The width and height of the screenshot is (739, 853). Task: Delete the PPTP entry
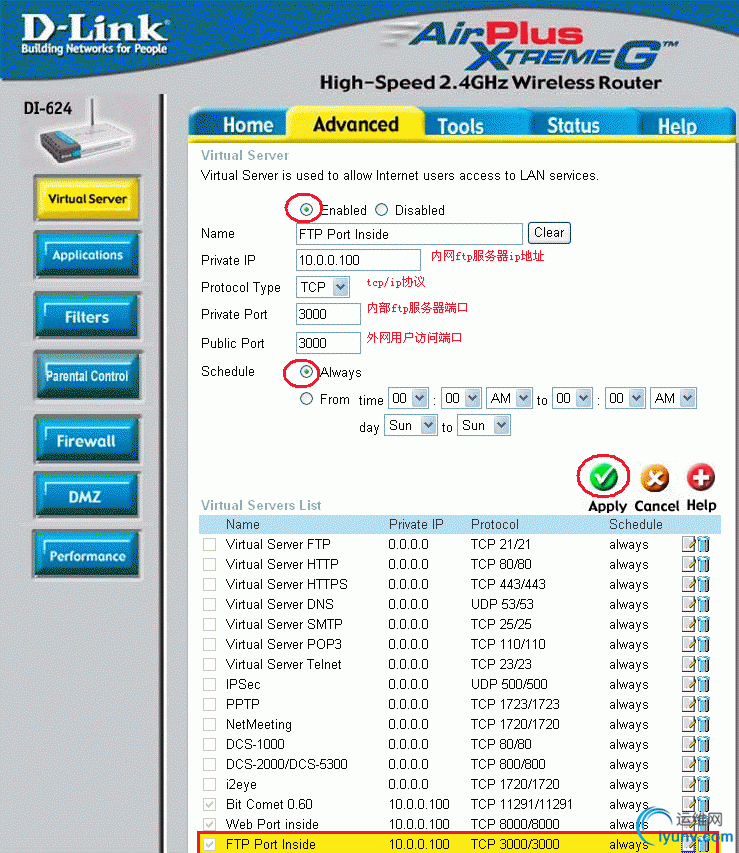tap(704, 704)
